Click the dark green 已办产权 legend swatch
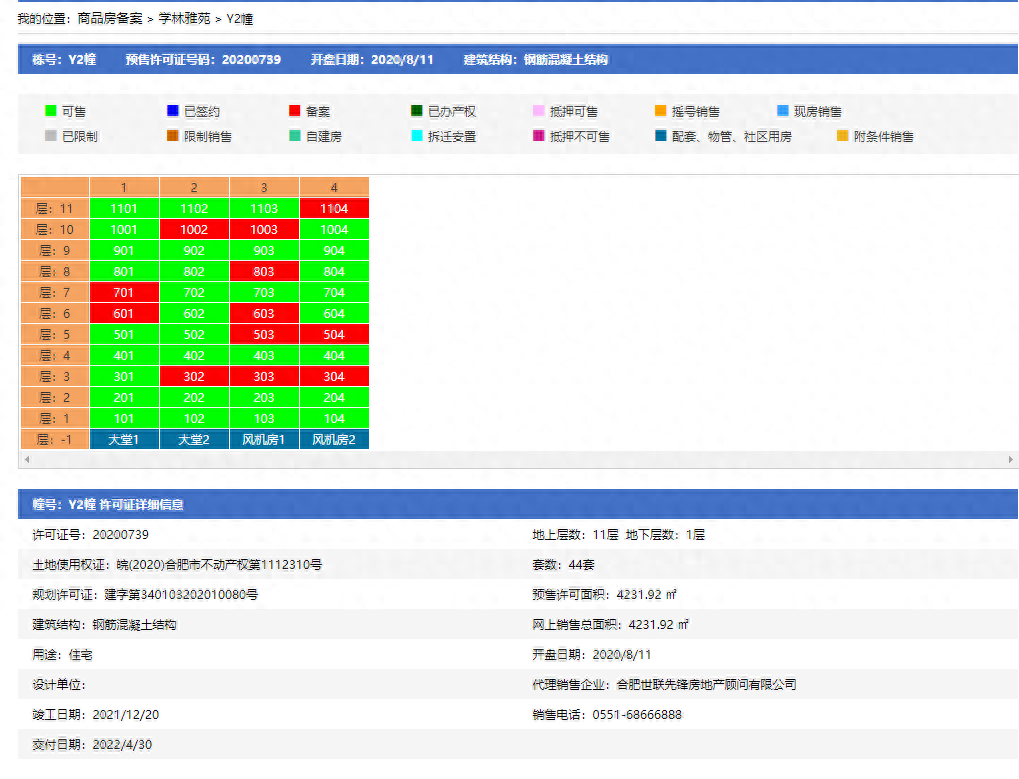 click(417, 111)
